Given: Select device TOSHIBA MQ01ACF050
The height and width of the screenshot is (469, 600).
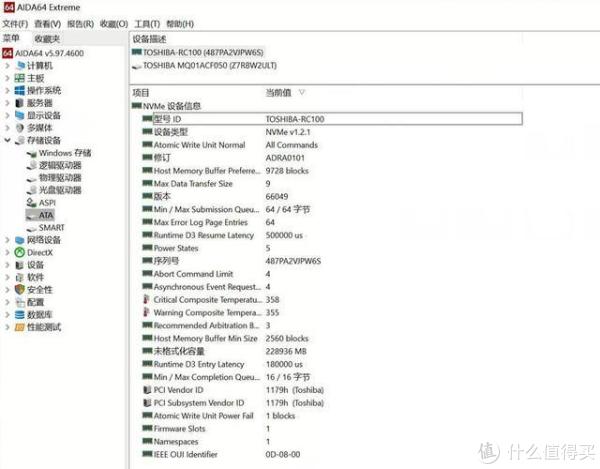Looking at the screenshot, I should [210, 65].
